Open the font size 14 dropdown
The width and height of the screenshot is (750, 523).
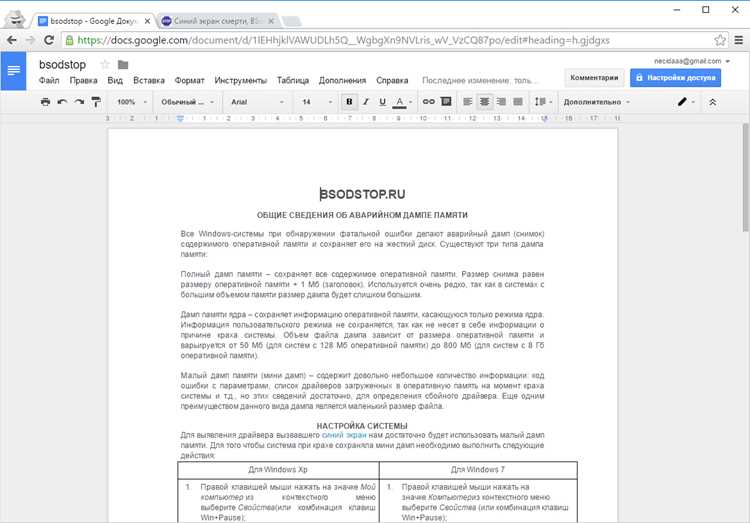point(316,102)
